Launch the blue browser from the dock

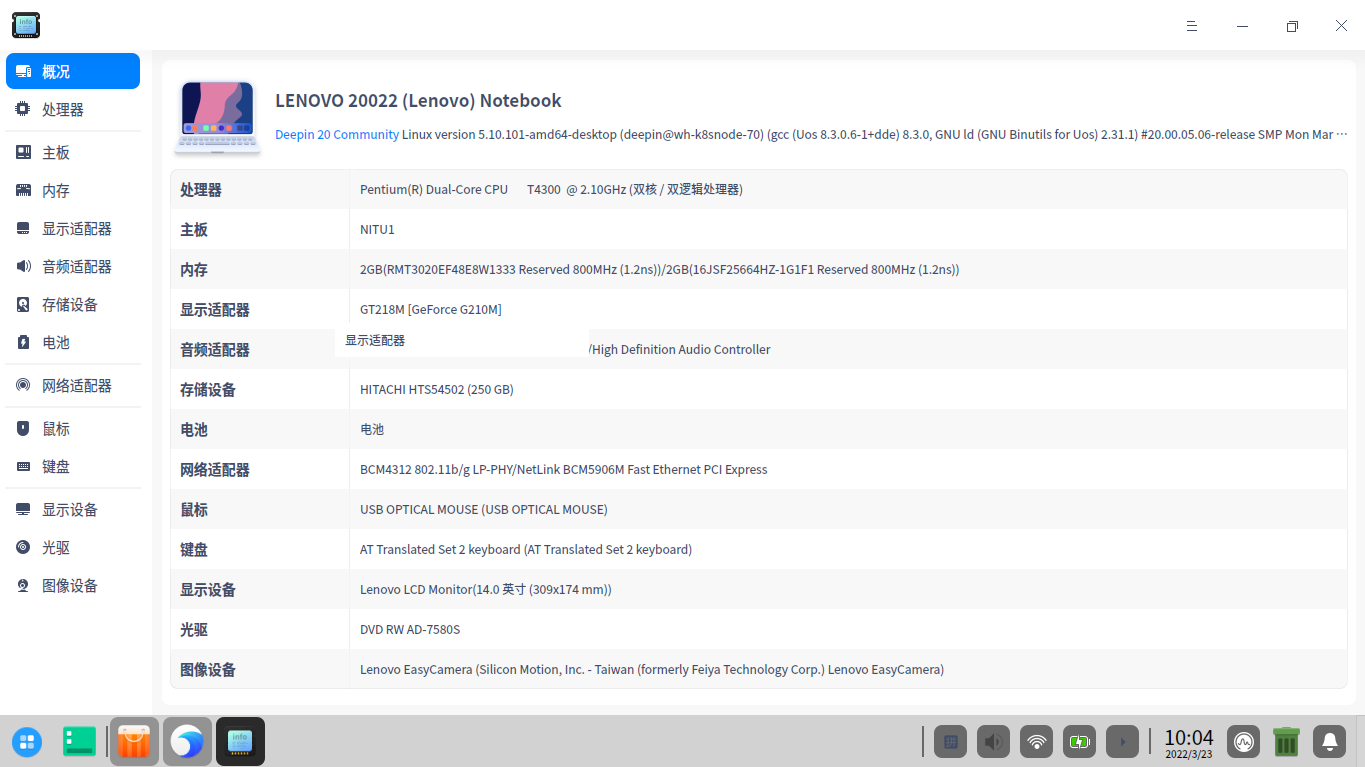click(187, 741)
